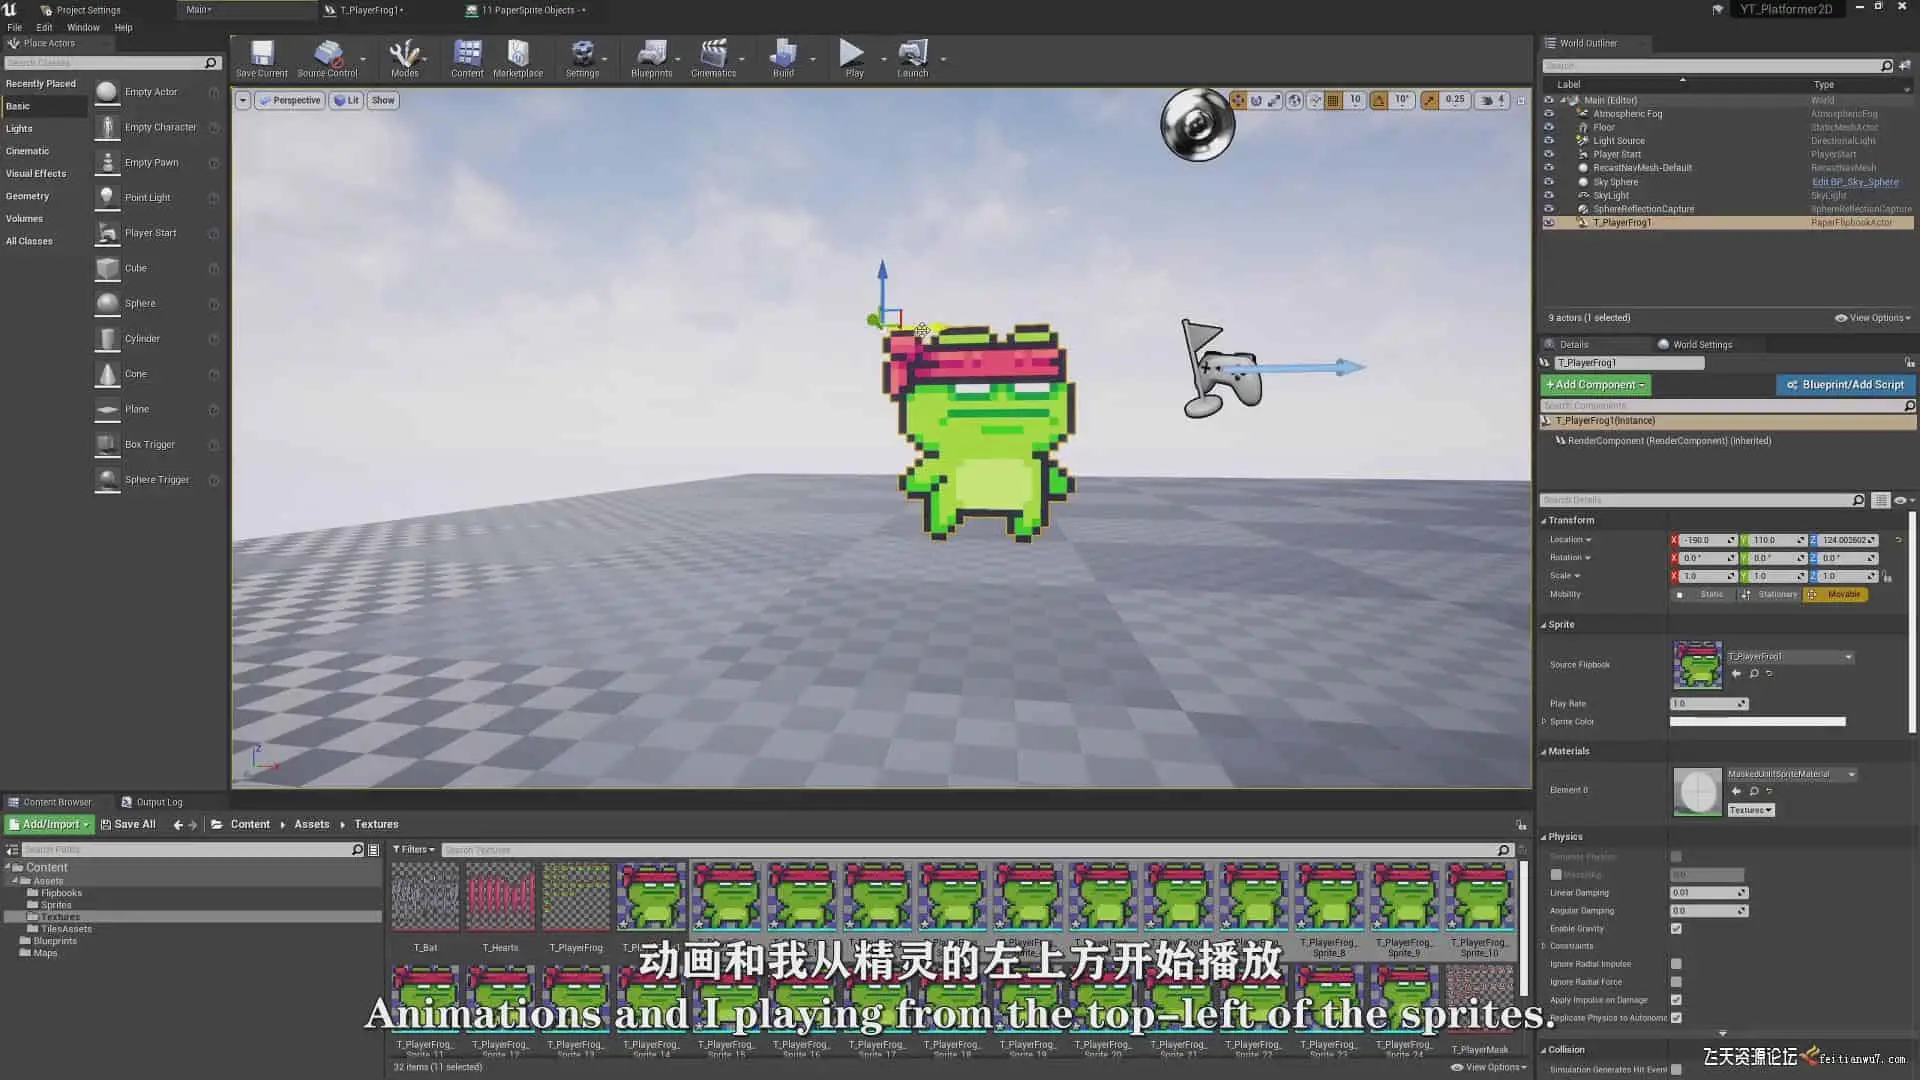Toggle the Apply Impulse on Damage checkbox

1676,1000
